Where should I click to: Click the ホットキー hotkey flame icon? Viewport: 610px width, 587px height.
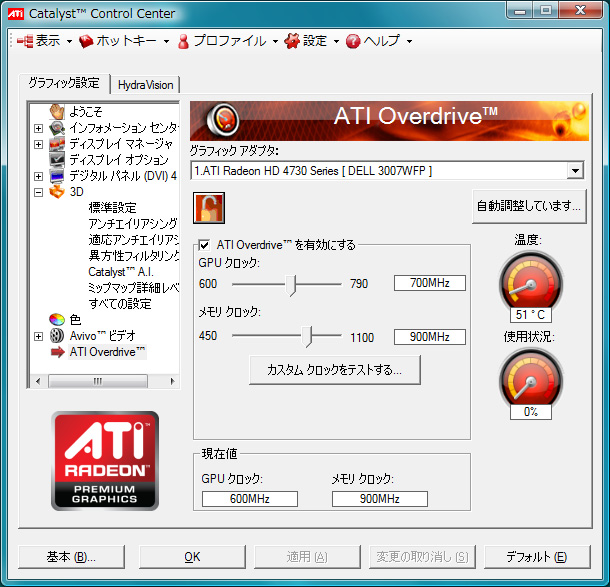86,41
